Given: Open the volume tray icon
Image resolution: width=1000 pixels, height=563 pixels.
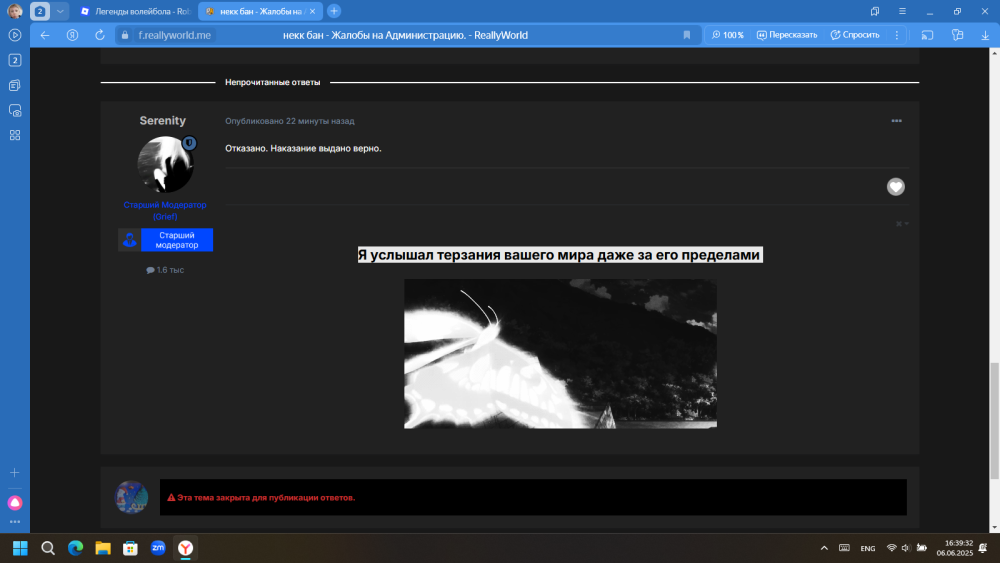Looking at the screenshot, I should 906,548.
